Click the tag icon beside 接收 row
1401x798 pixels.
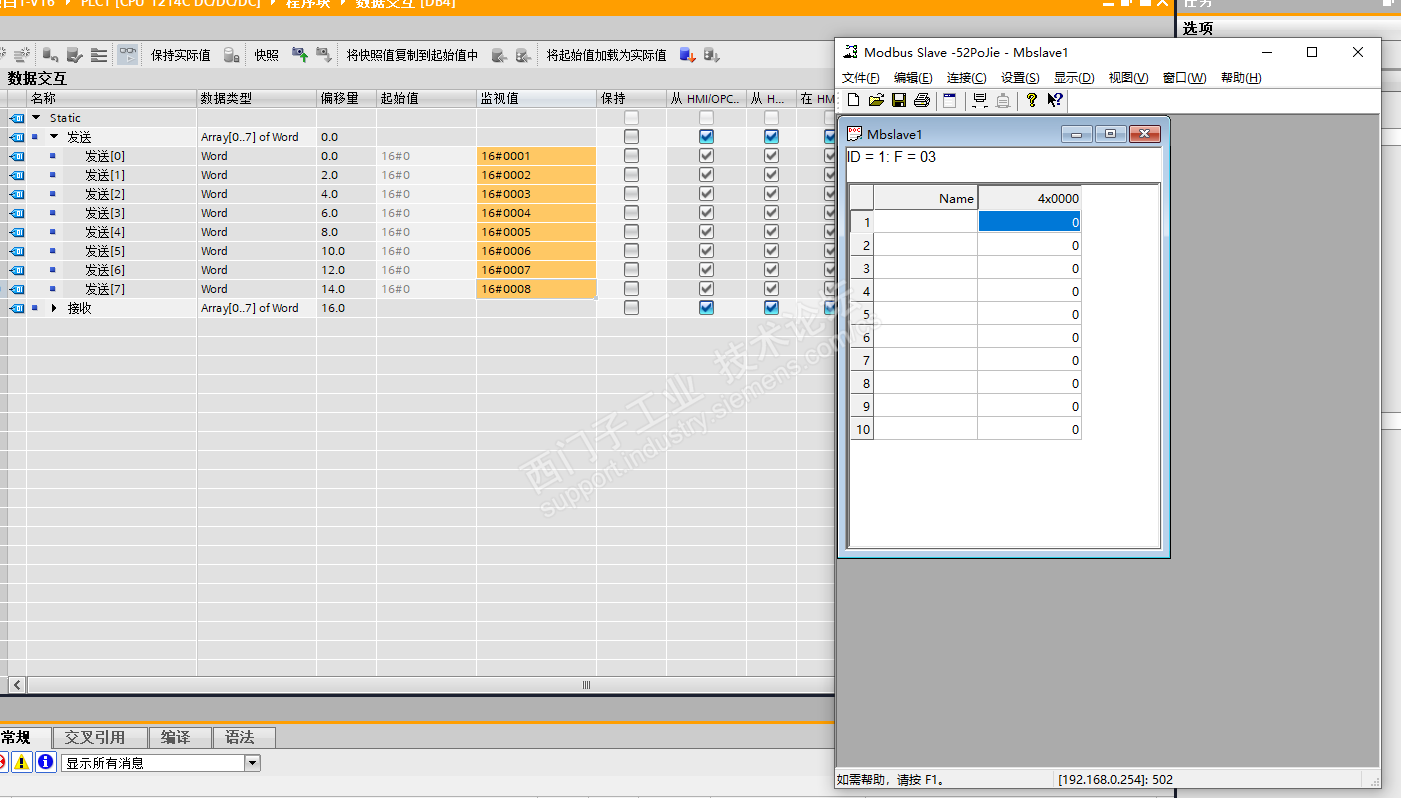point(17,308)
